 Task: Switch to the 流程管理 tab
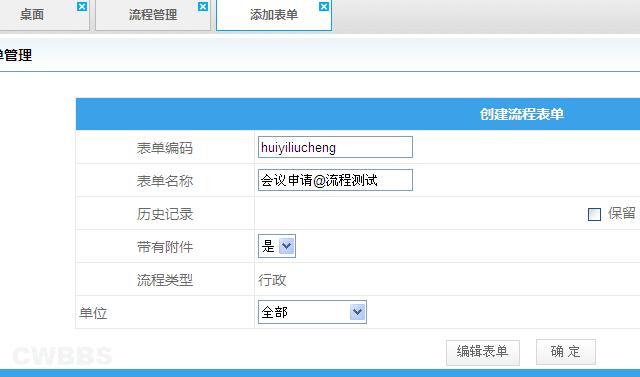click(x=153, y=15)
